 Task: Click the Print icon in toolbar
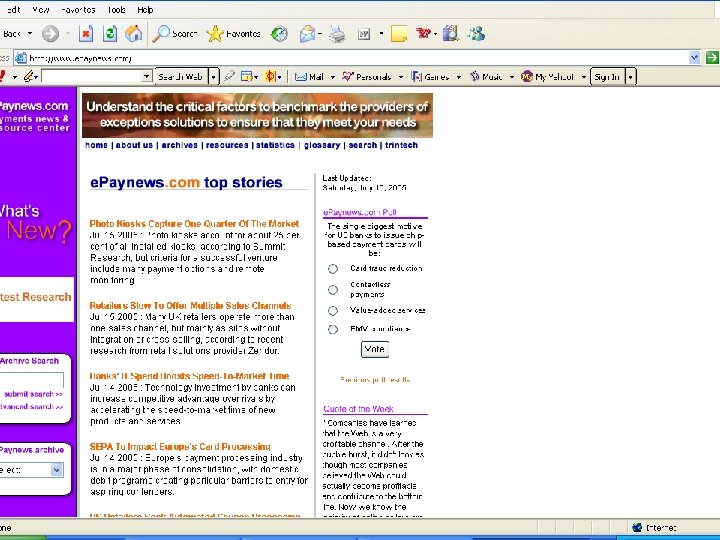[337, 34]
